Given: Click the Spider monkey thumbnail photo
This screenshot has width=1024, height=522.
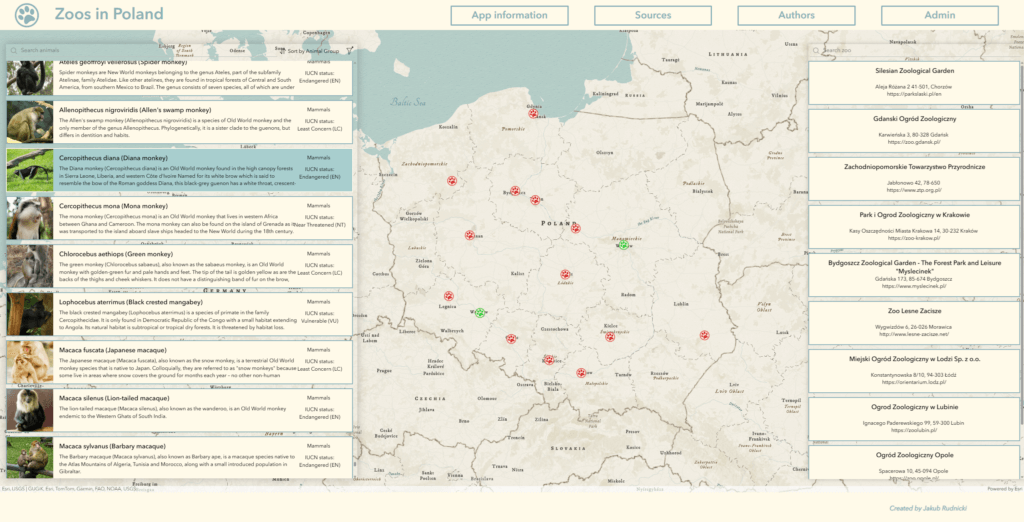Looking at the screenshot, I should (x=30, y=78).
